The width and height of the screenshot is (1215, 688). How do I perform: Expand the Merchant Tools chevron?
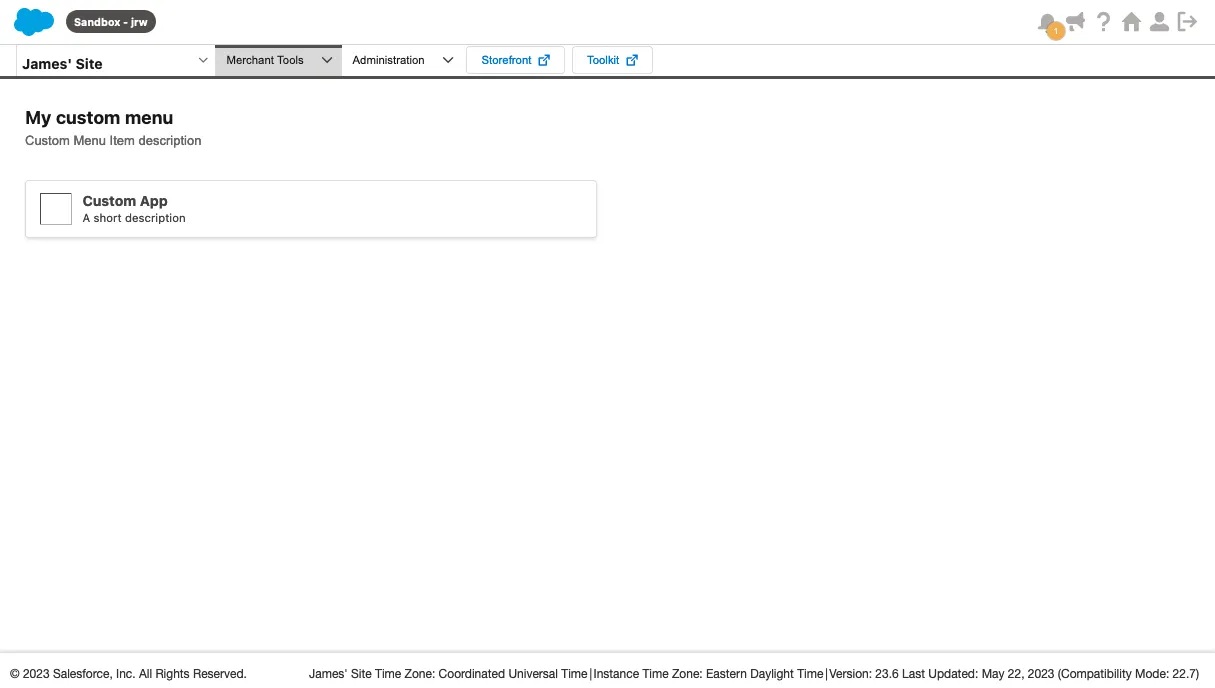(326, 60)
